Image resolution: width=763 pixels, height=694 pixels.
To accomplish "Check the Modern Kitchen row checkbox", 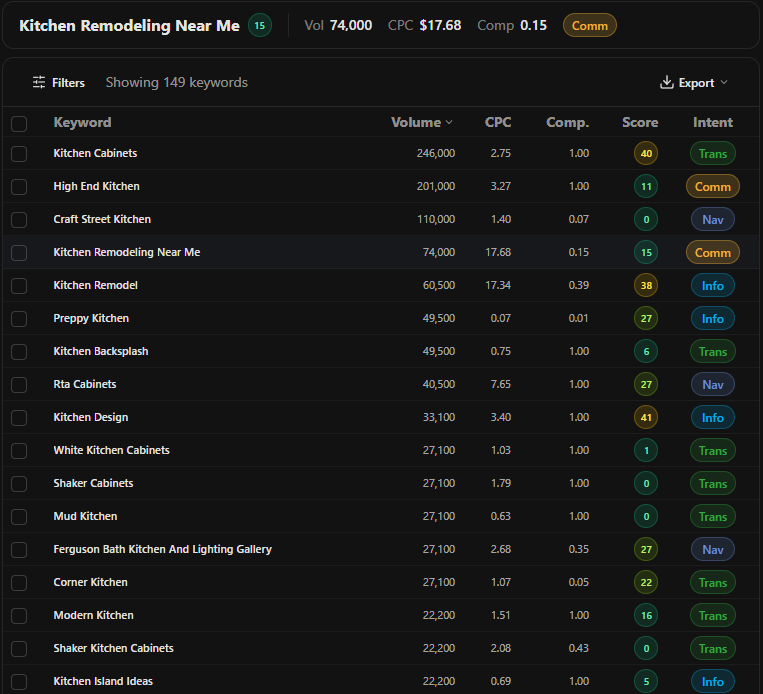I will click(19, 616).
